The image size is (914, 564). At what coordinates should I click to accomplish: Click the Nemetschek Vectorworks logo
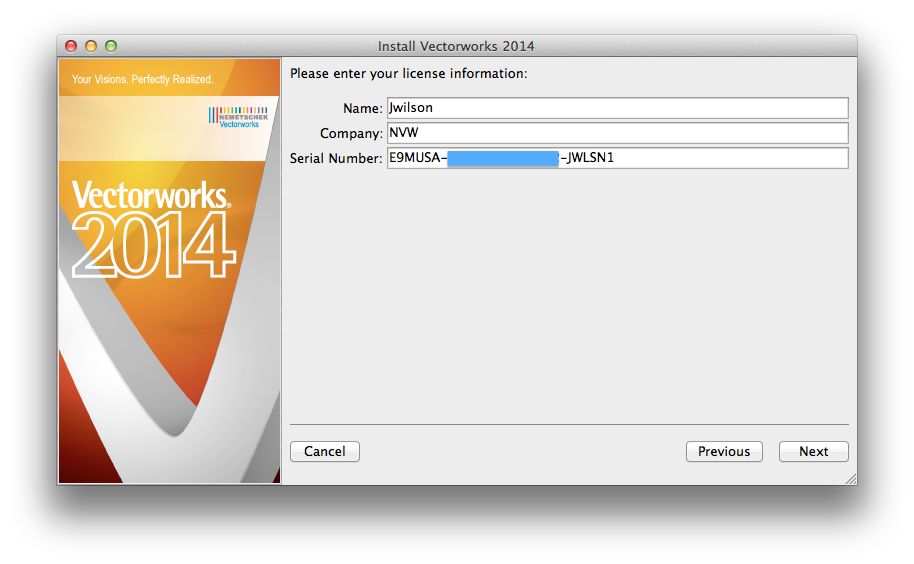coord(232,116)
